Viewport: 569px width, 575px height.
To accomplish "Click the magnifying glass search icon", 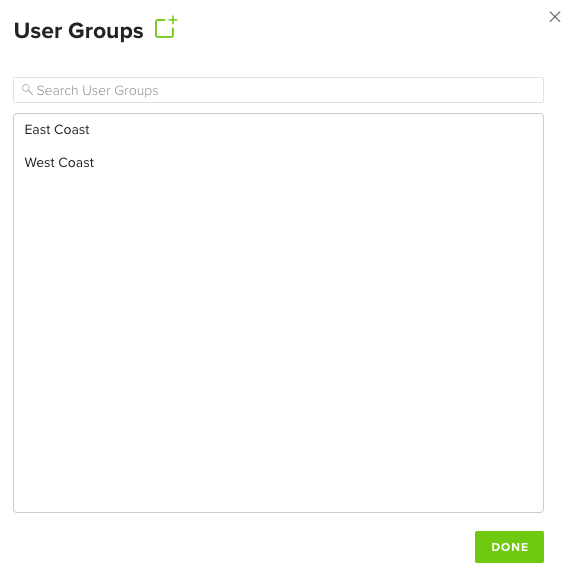I will pyautogui.click(x=27, y=89).
